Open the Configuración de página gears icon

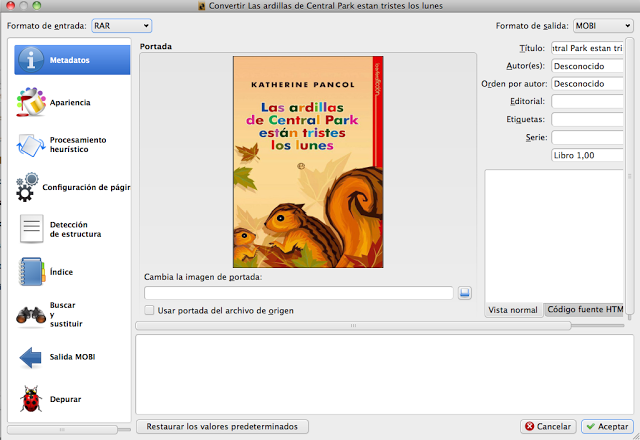click(x=27, y=187)
